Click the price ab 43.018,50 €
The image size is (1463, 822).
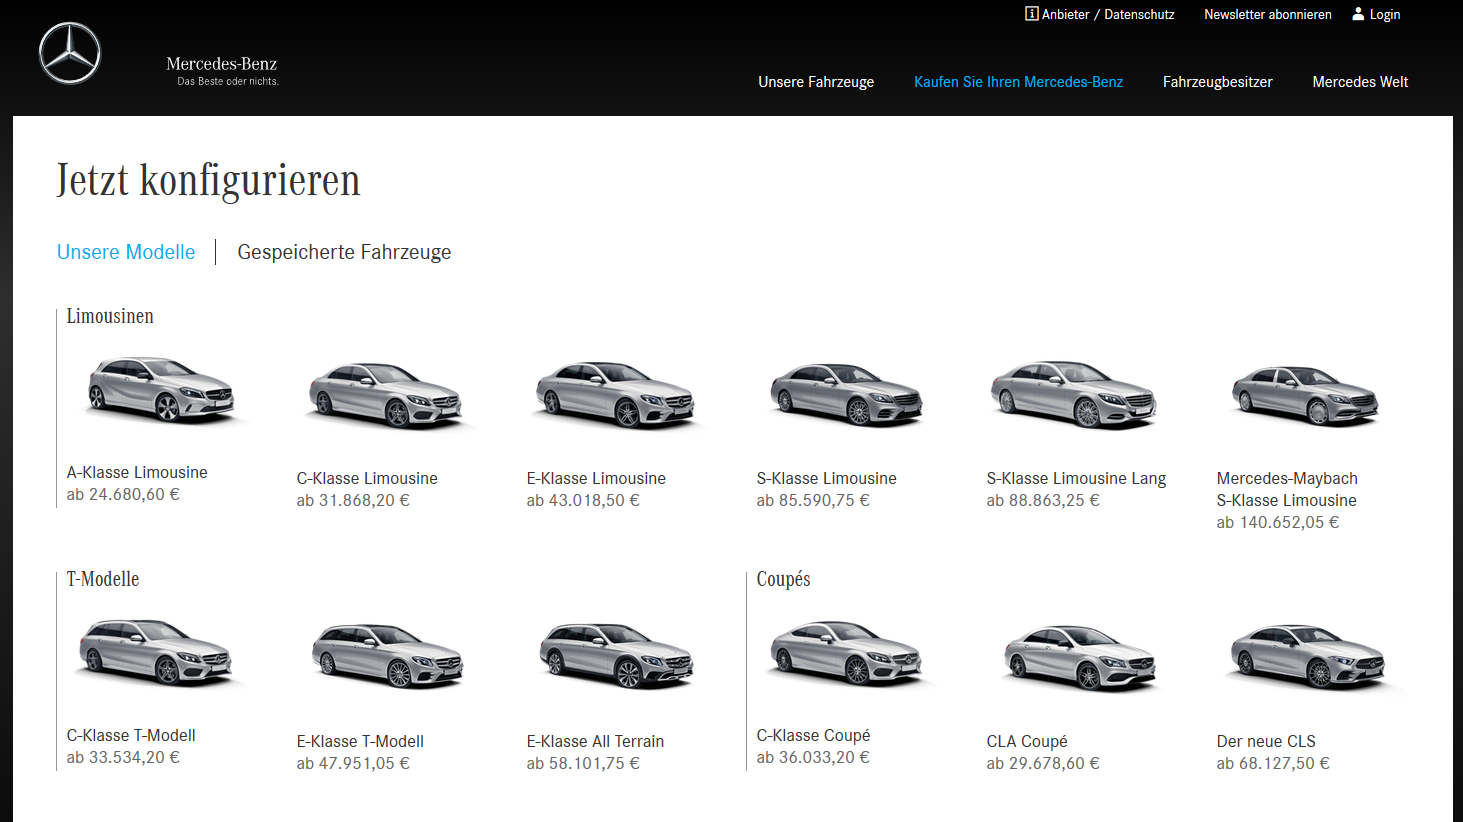pyautogui.click(x=583, y=500)
